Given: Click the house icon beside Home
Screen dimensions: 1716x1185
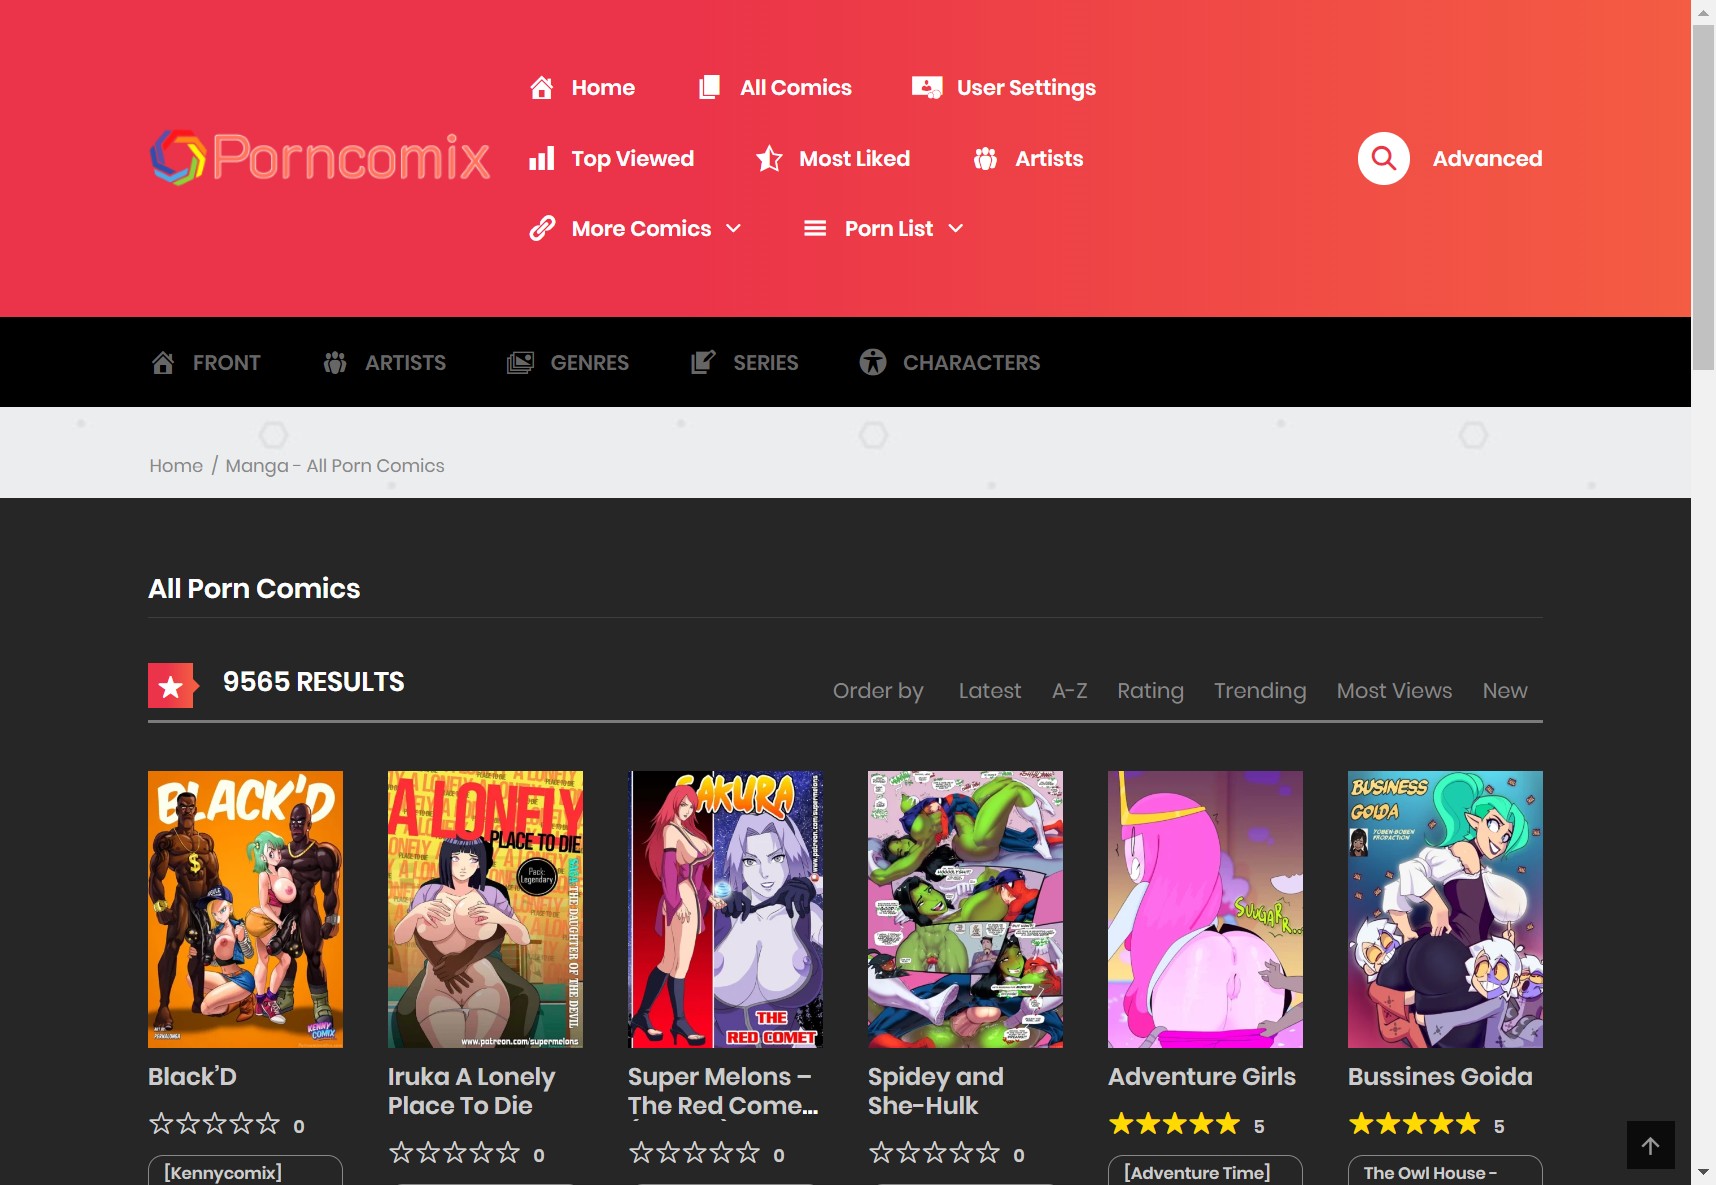Looking at the screenshot, I should pyautogui.click(x=542, y=88).
